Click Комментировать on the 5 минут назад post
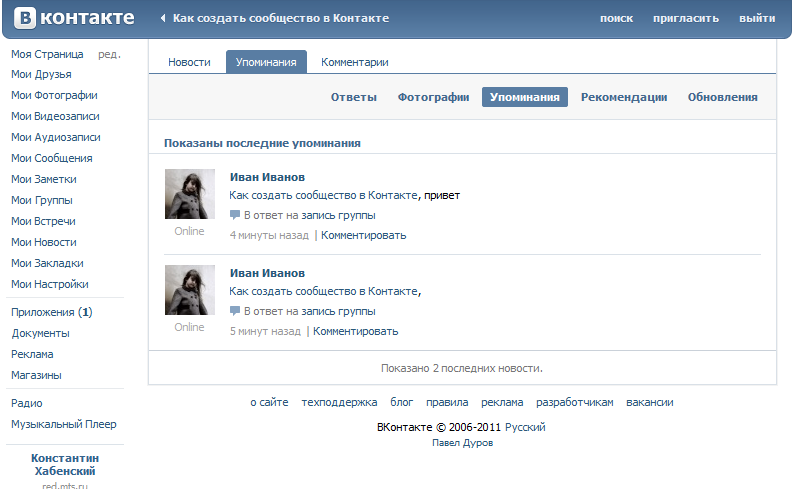This screenshot has width=799, height=489. point(355,331)
